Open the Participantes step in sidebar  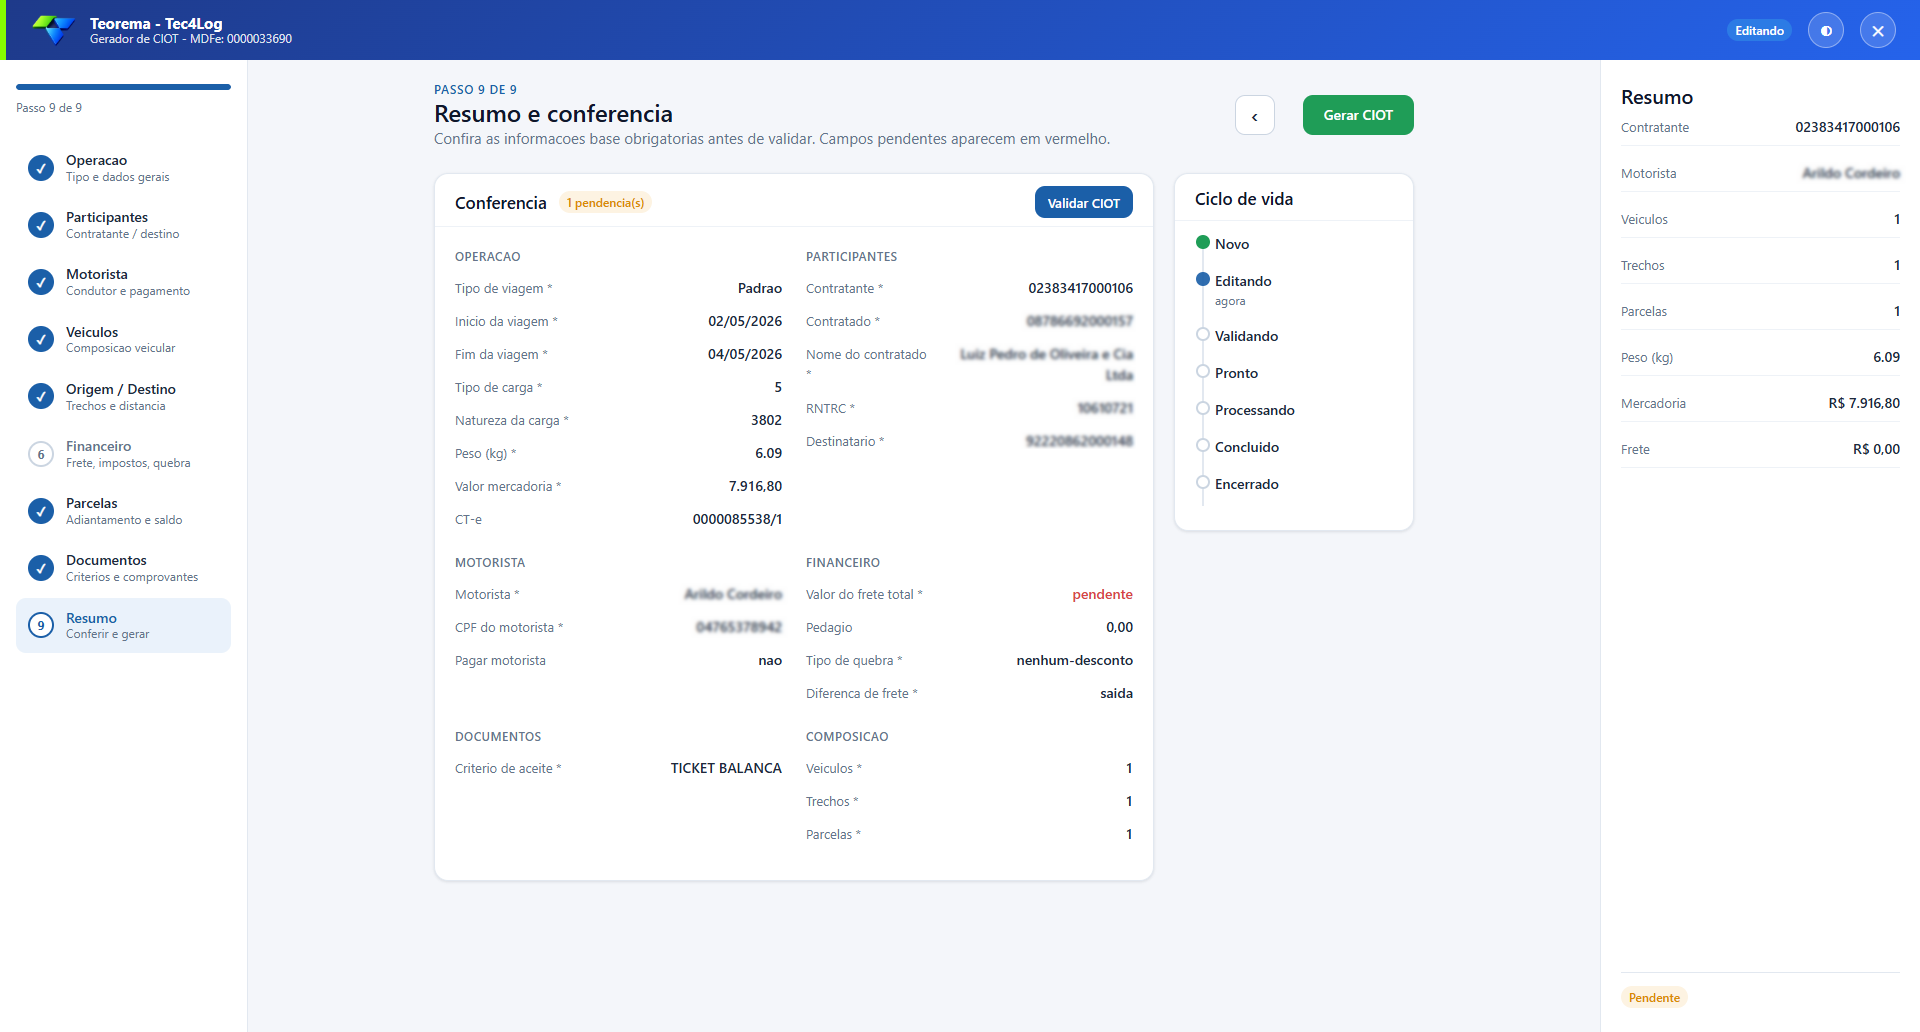123,225
